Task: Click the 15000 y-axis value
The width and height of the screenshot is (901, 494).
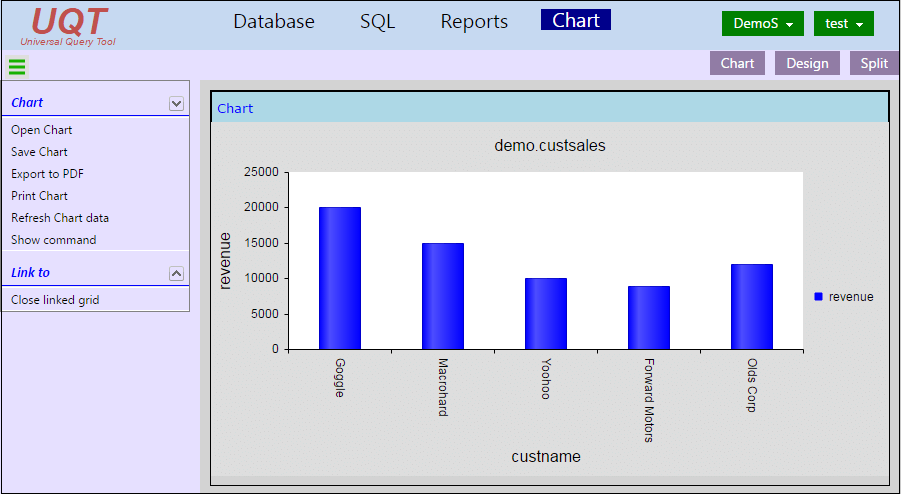Action: 261,243
